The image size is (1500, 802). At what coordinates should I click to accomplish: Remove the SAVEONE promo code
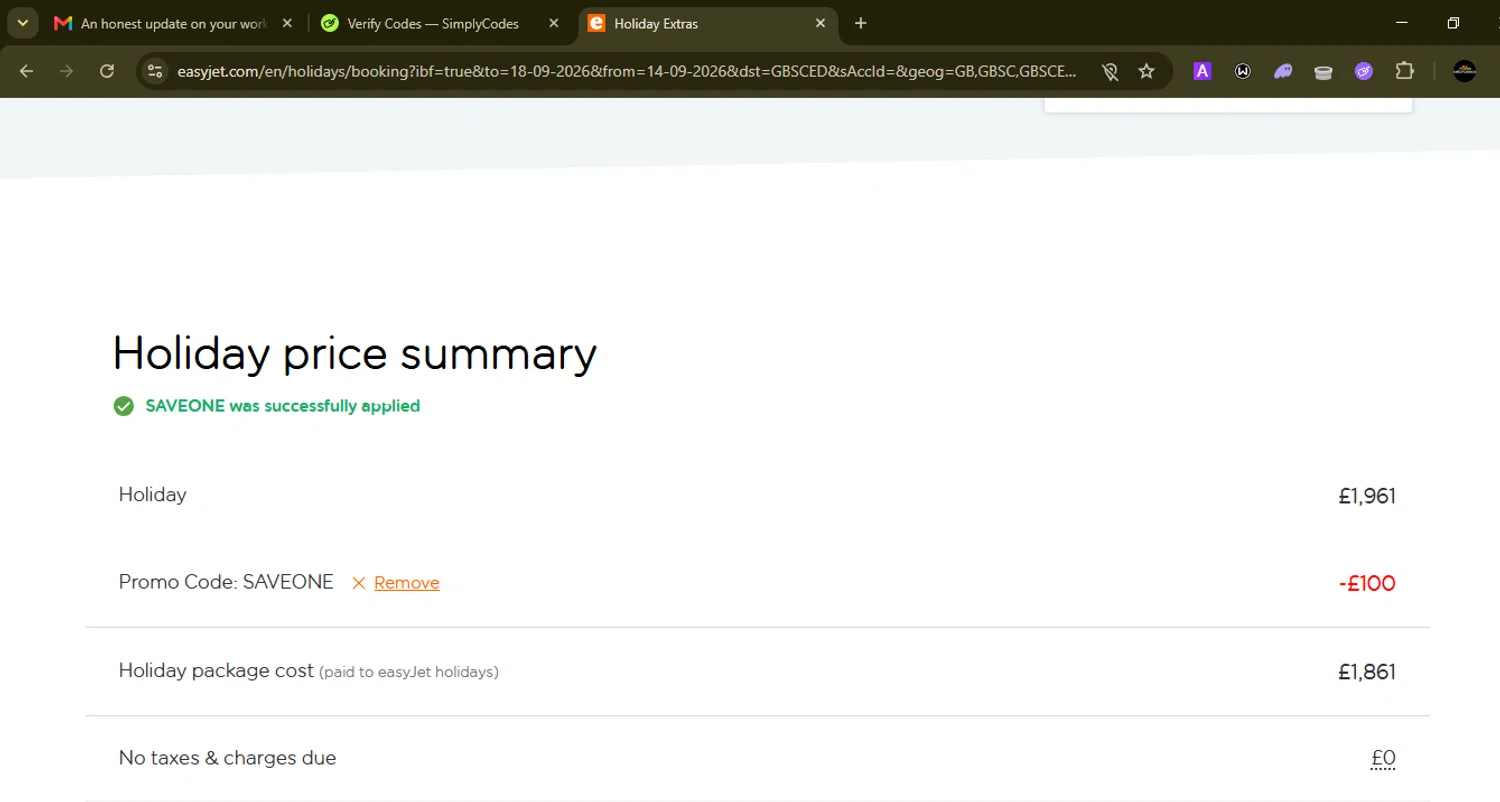click(x=407, y=583)
